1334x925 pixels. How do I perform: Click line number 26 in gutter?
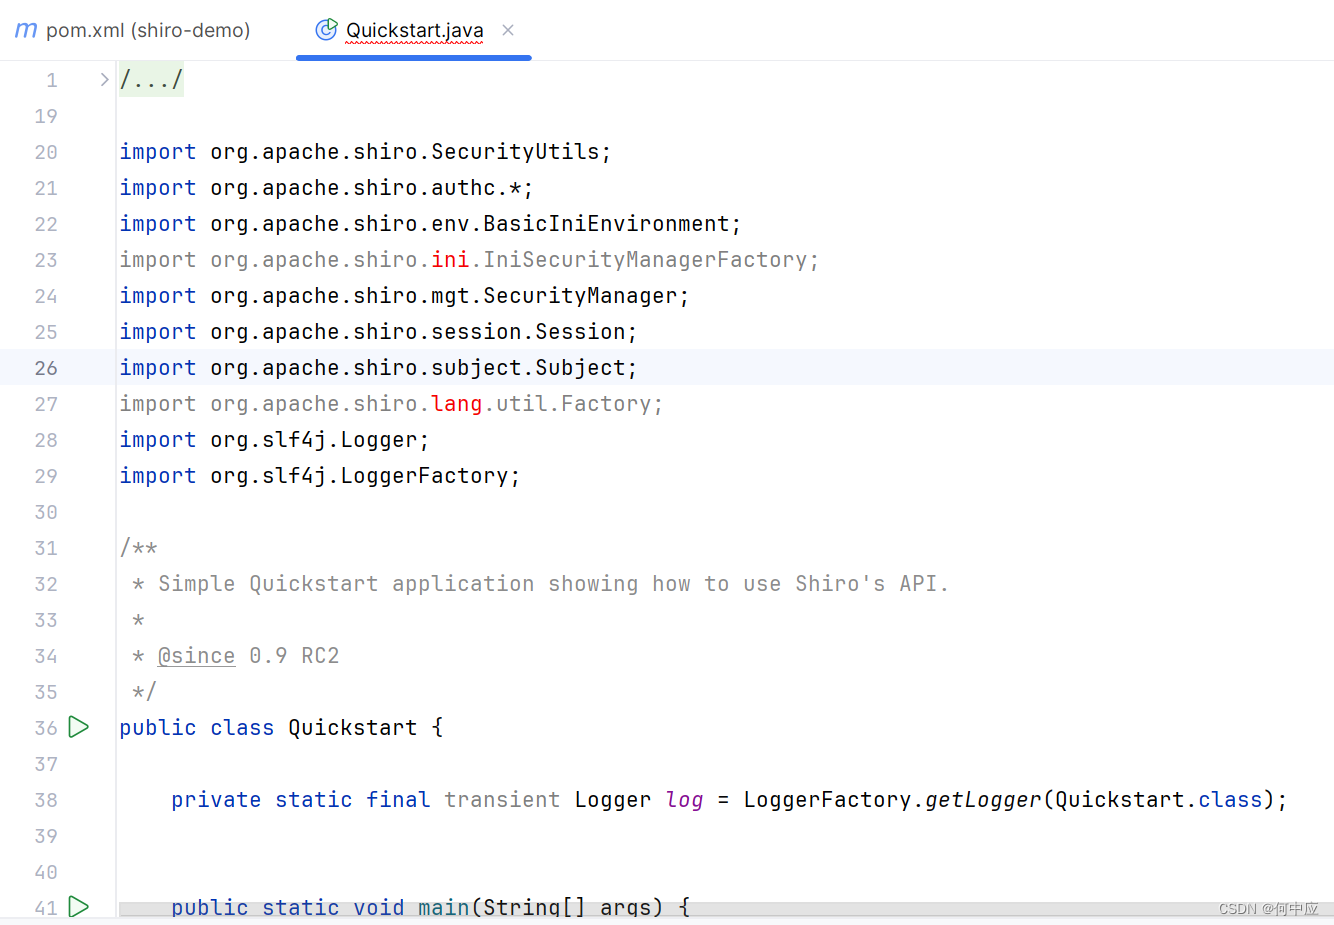[x=46, y=368]
